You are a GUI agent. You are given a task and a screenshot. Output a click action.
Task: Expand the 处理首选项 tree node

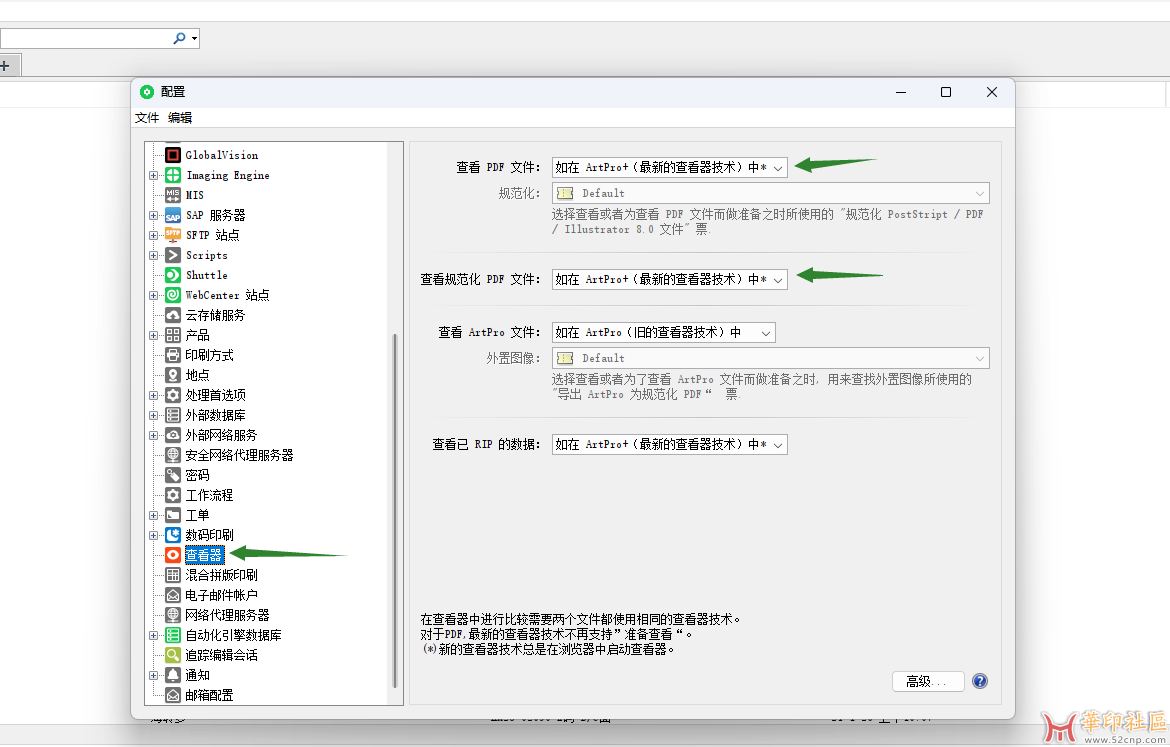click(x=153, y=396)
